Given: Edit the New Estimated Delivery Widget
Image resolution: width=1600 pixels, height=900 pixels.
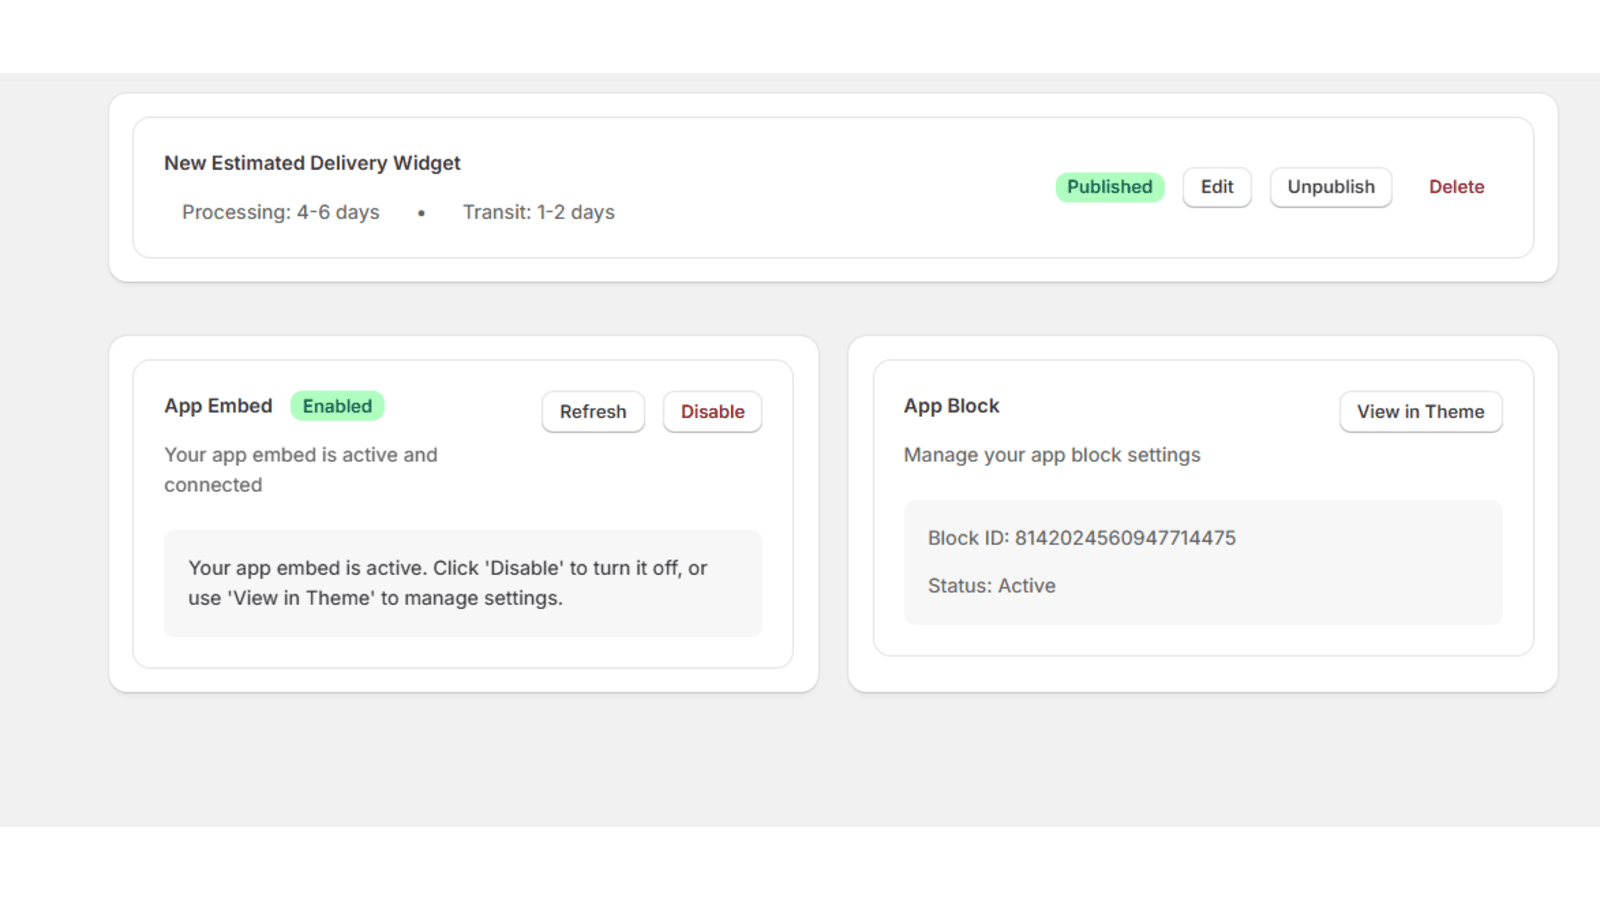Looking at the screenshot, I should pos(1216,187).
